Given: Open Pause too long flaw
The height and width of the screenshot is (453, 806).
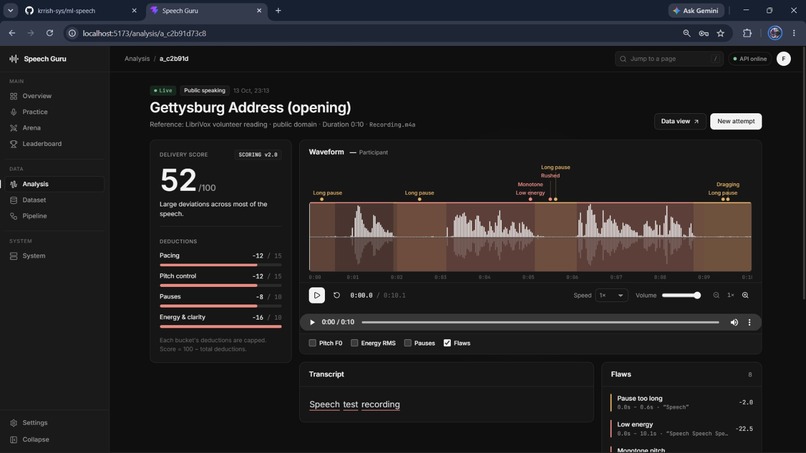Looking at the screenshot, I should coord(682,403).
